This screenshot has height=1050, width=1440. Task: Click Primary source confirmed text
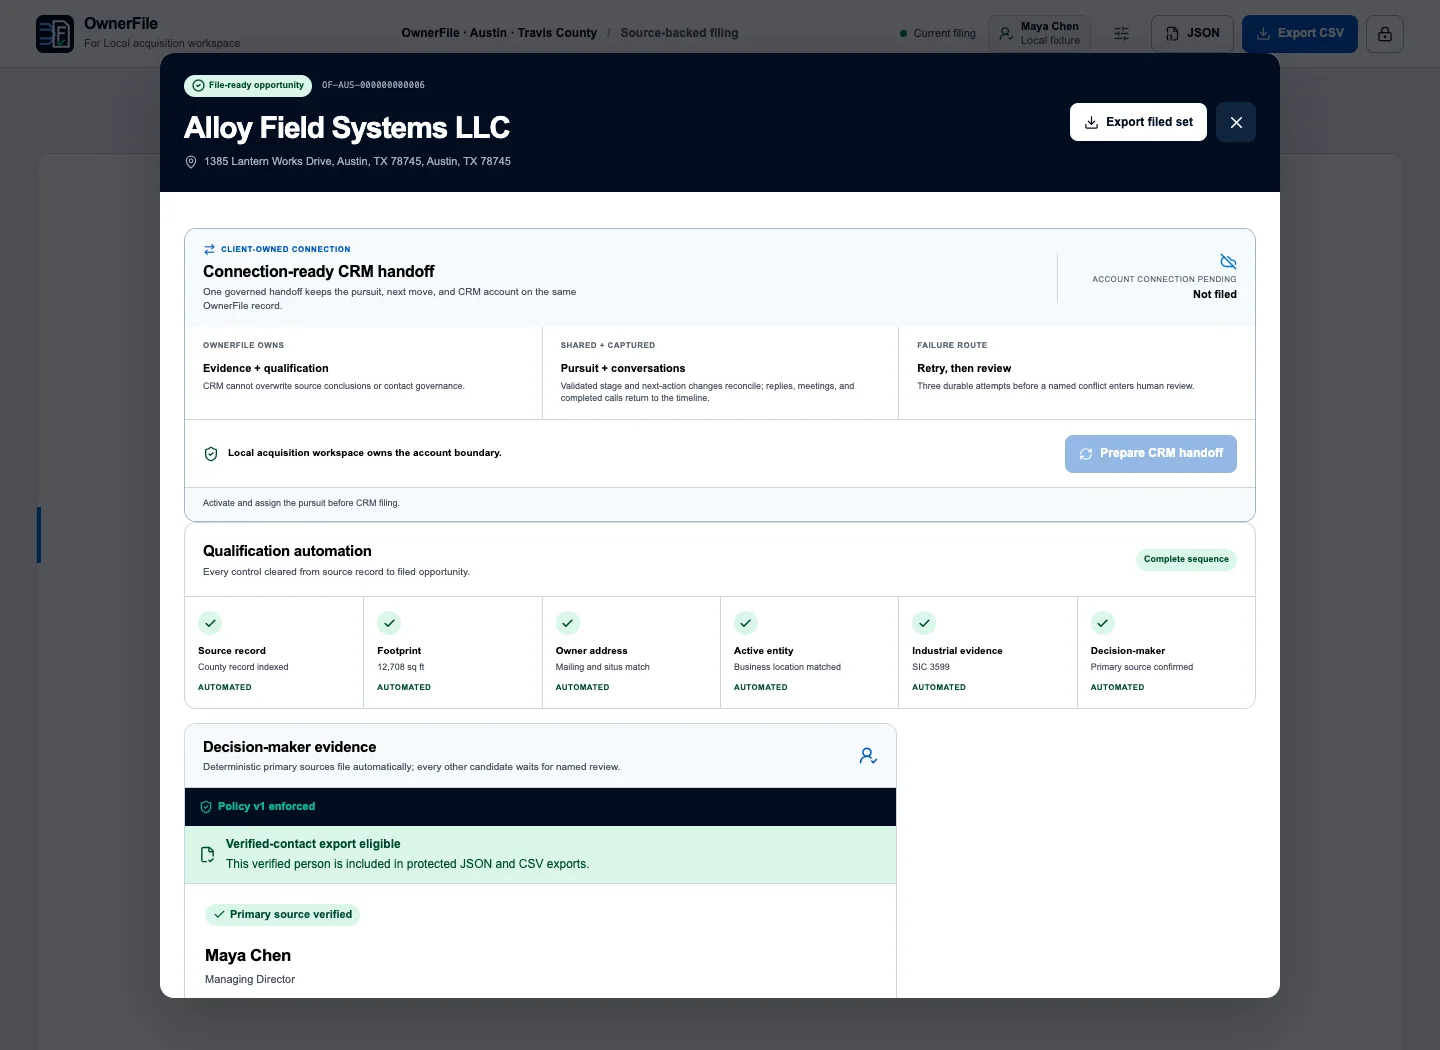[x=1142, y=667]
